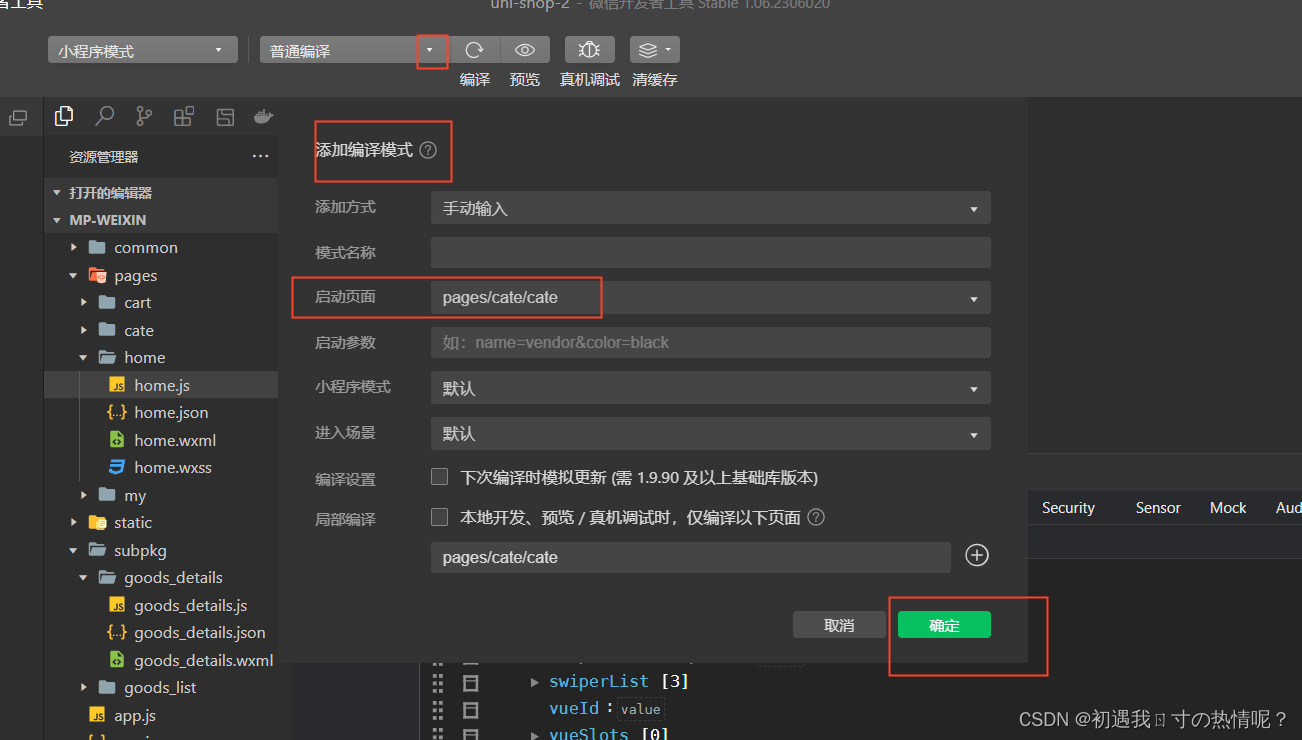Click the Docker whale icon in sidebar

tap(264, 116)
